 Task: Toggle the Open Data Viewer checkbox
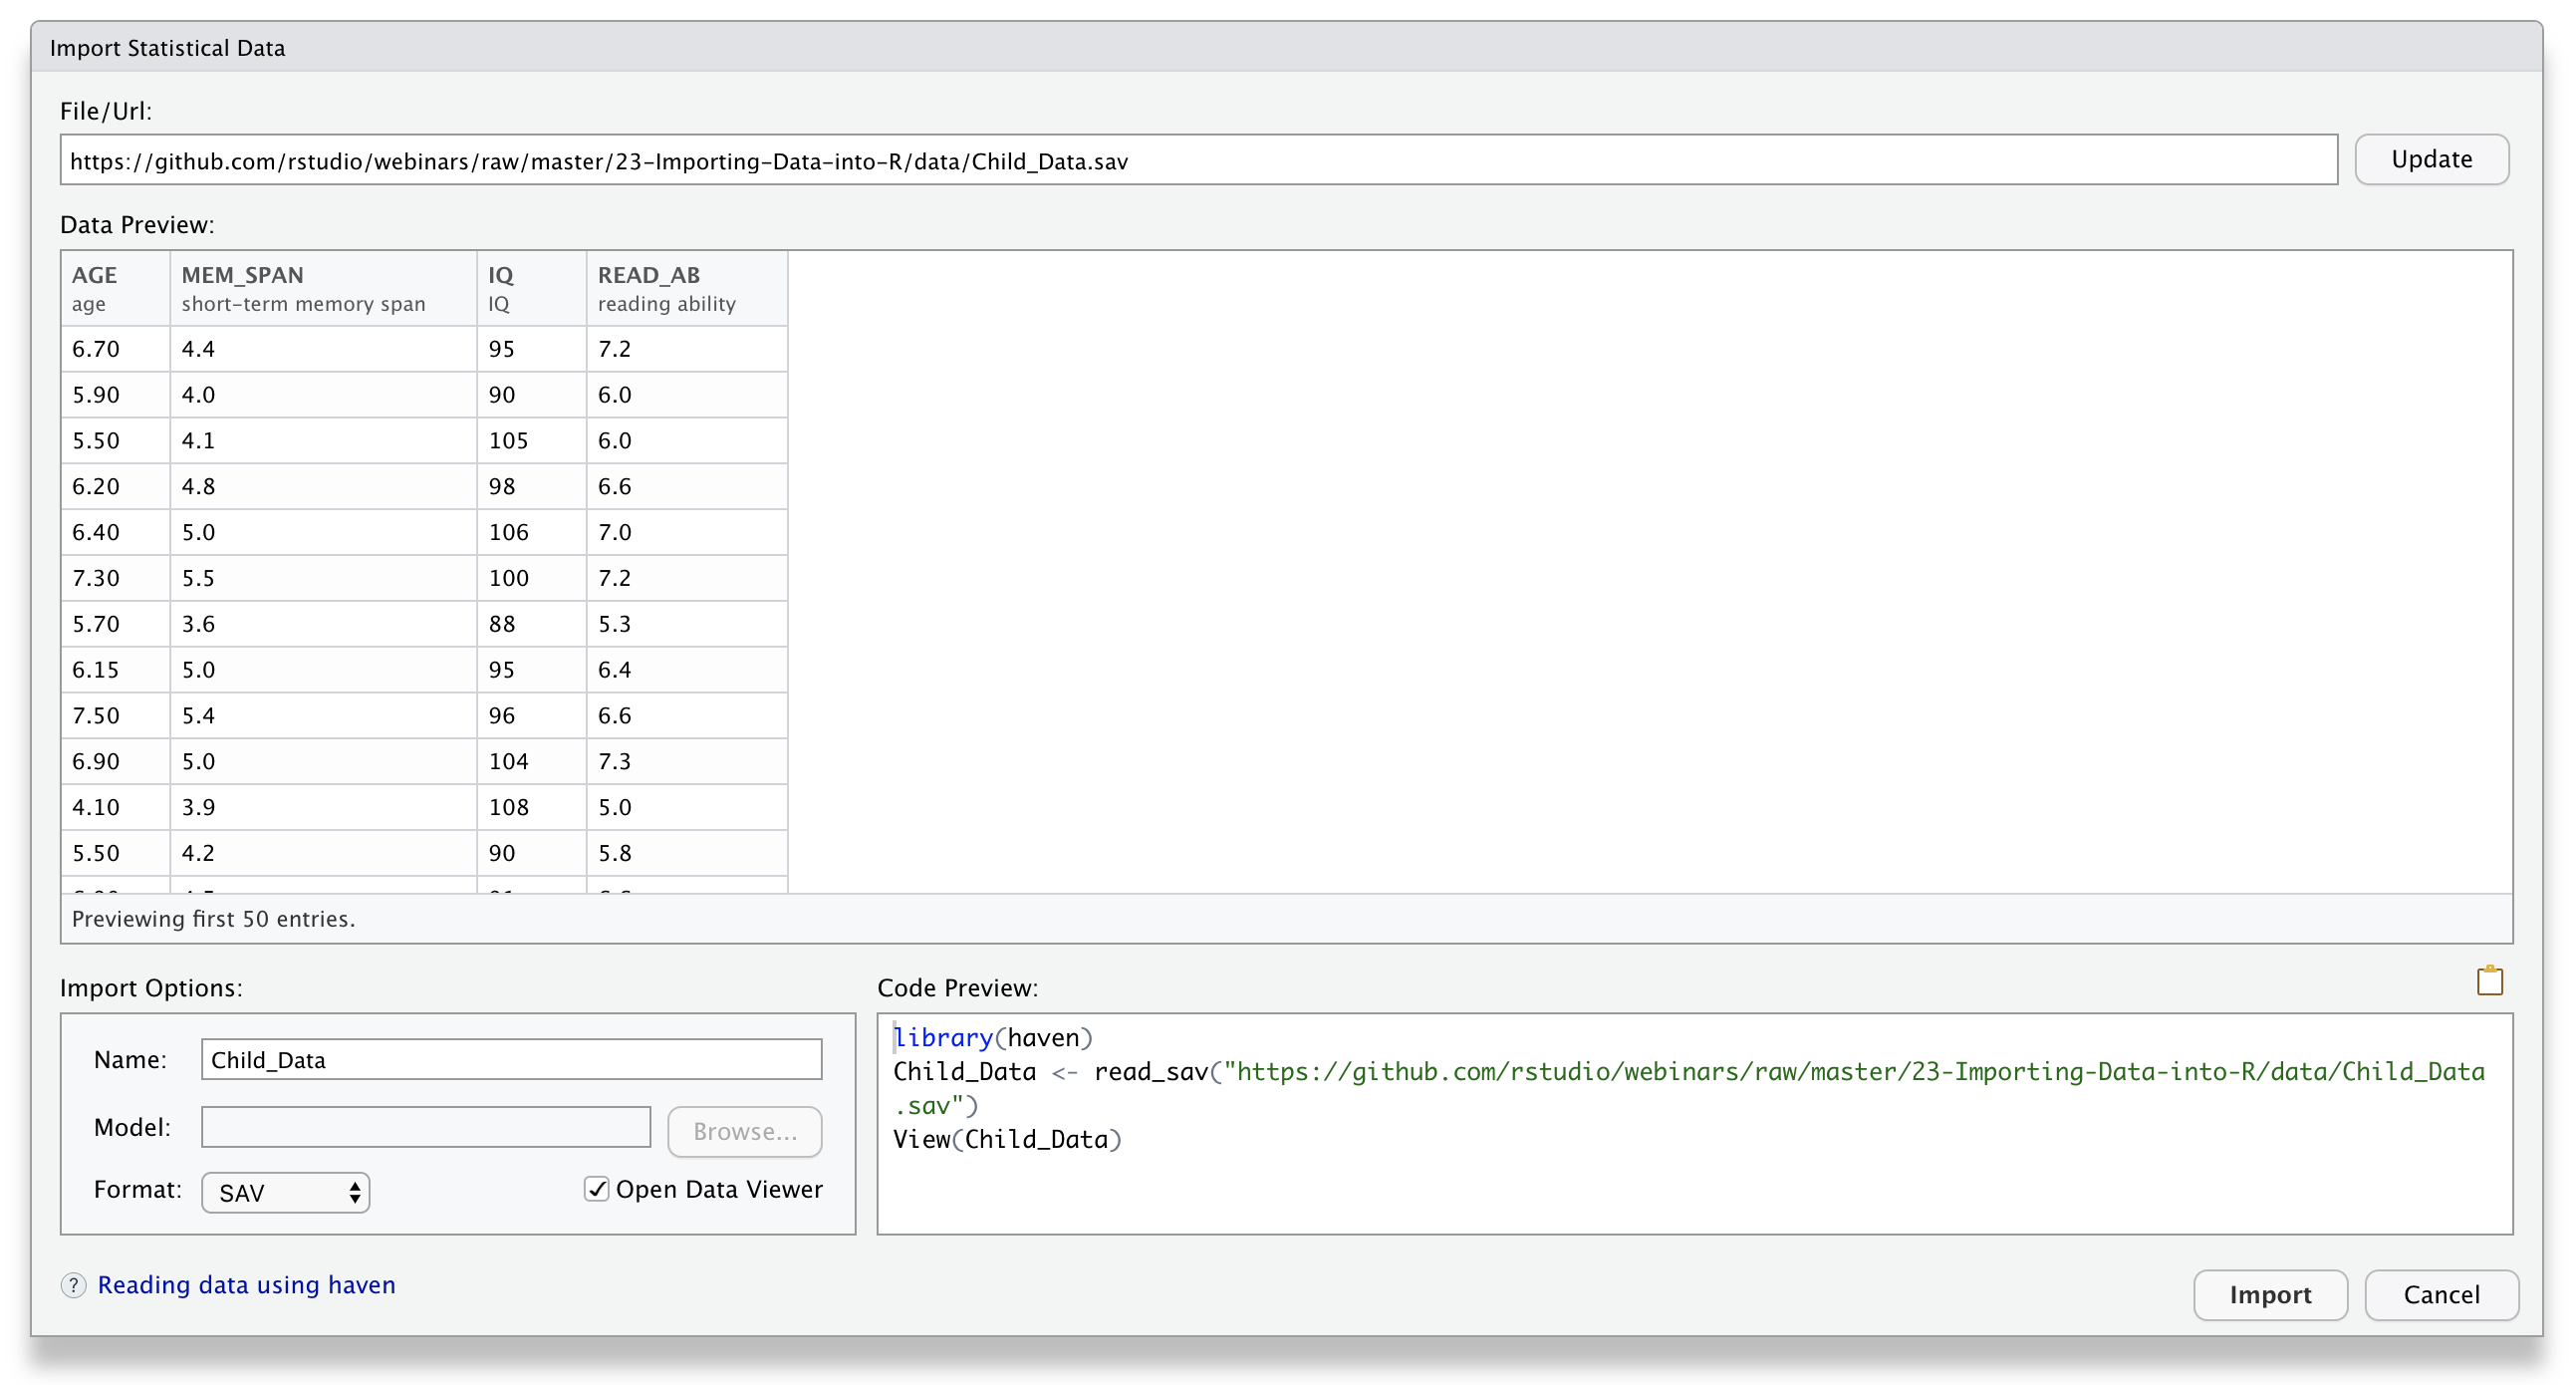point(596,1189)
